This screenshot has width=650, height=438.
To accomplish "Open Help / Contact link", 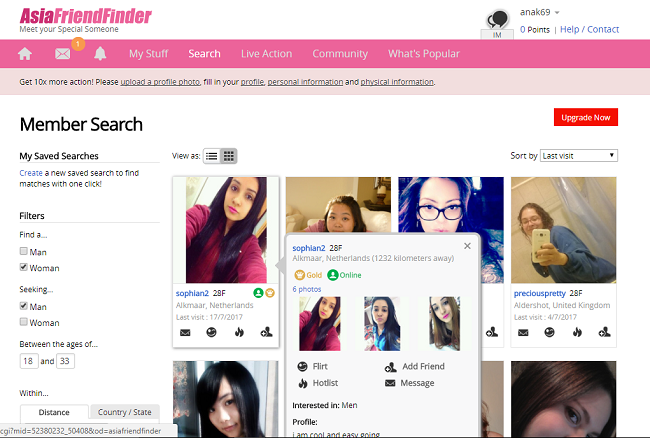I will pos(589,29).
